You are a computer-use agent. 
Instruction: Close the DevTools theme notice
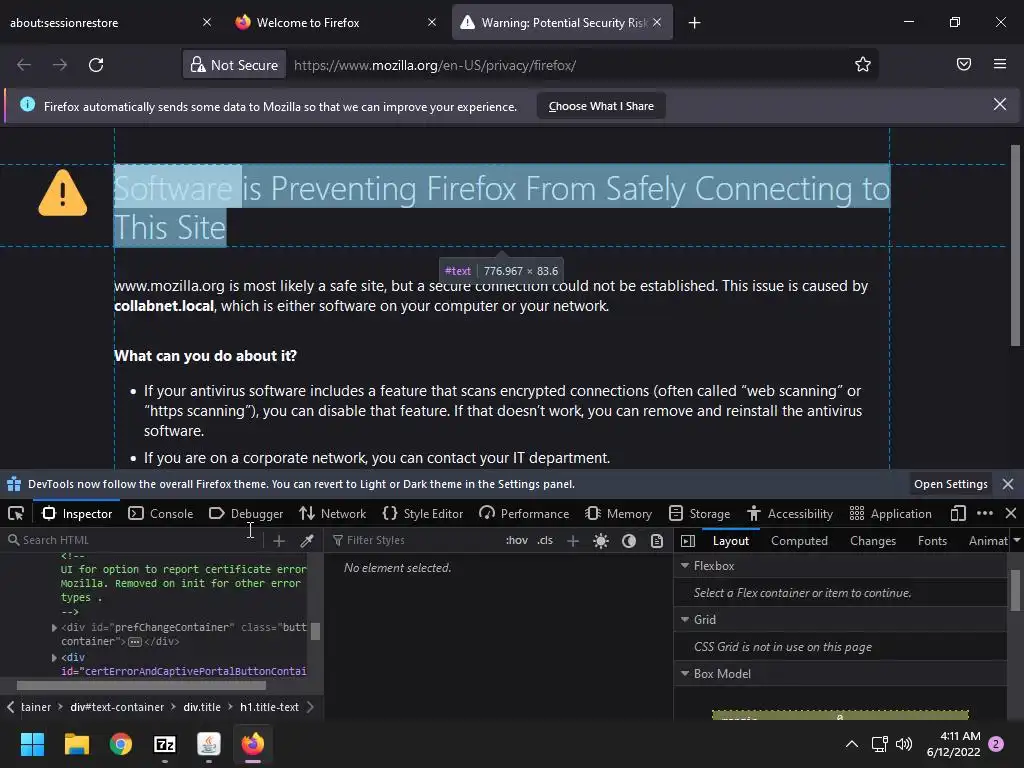1008,484
